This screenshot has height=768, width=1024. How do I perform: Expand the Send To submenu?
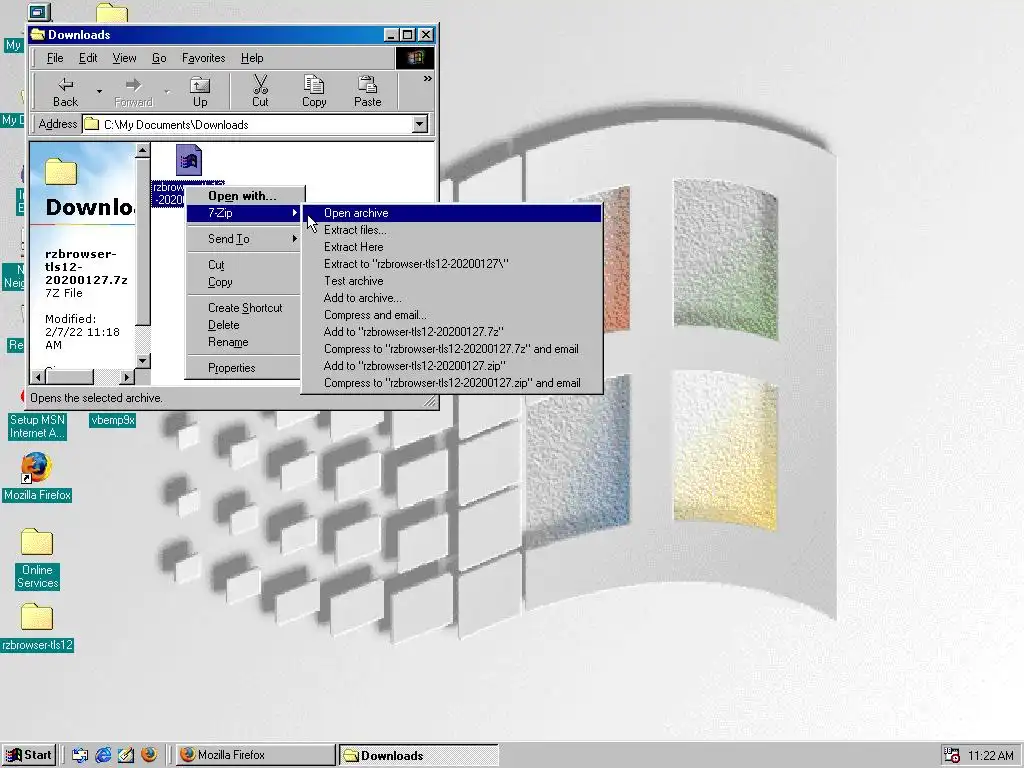(245, 239)
